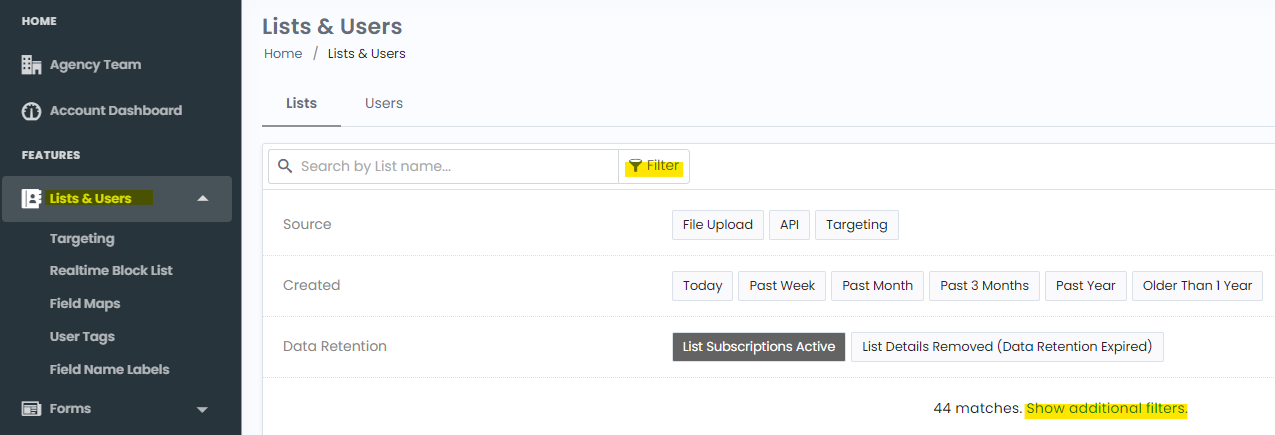Select List Details Removed (Data Retention Expired)
This screenshot has width=1275, height=435.
pyautogui.click(x=1007, y=347)
